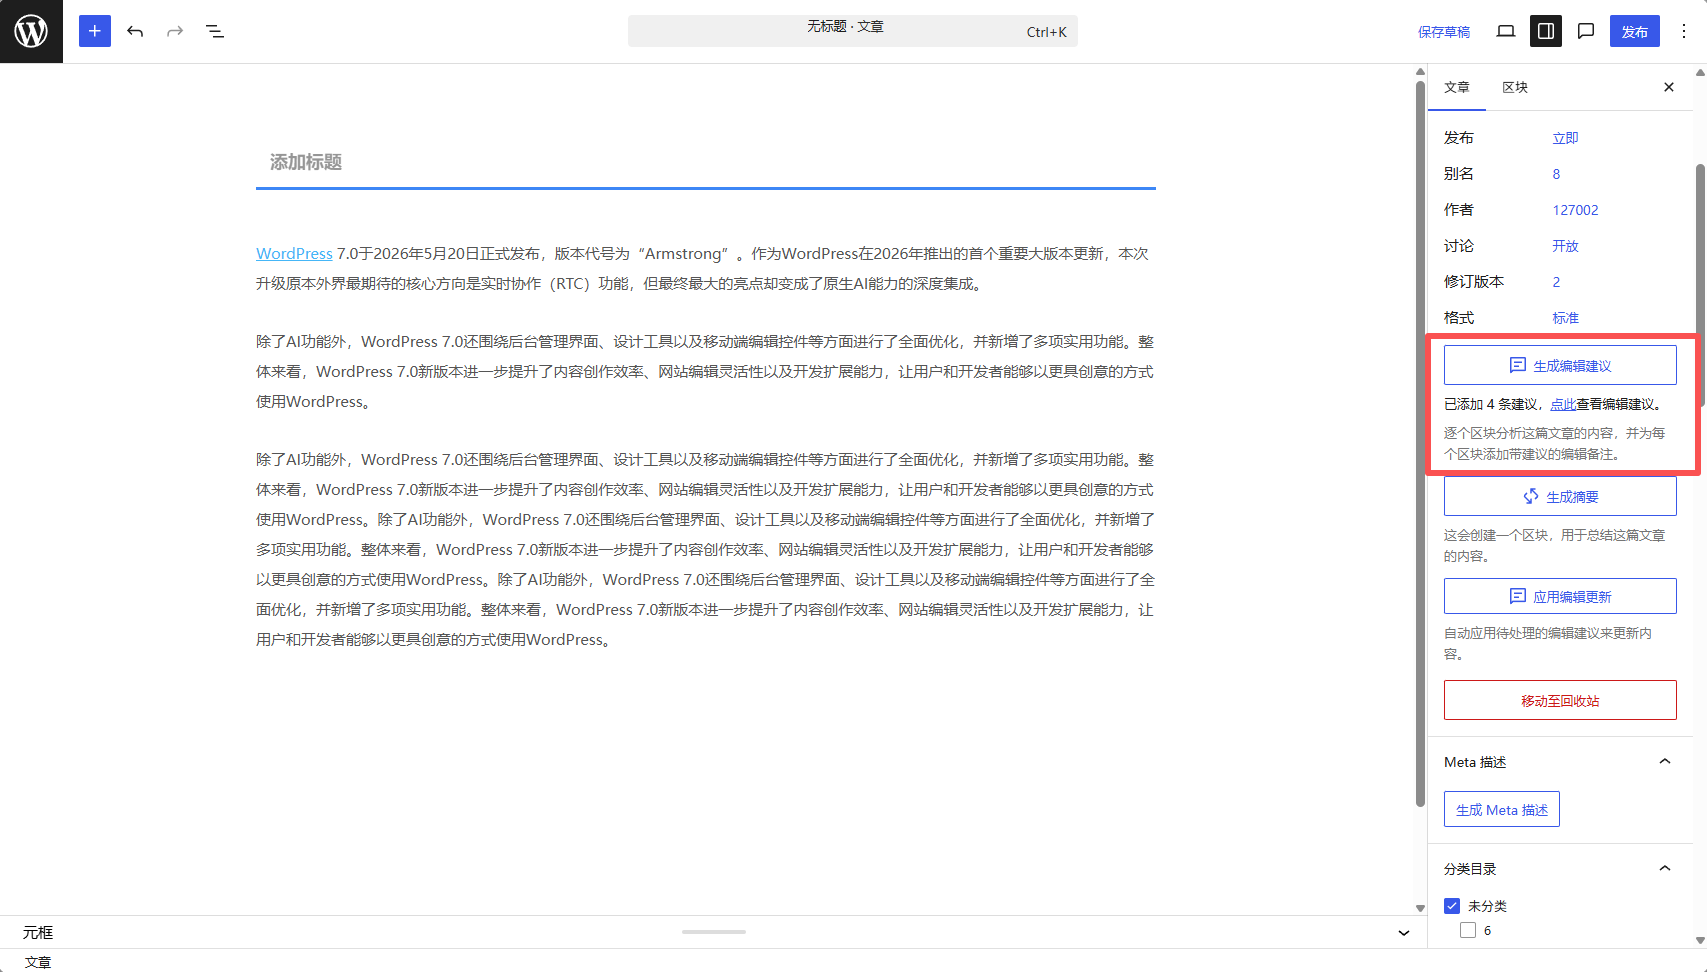Click the 生成摘要 button
The height and width of the screenshot is (972, 1707).
(1560, 496)
